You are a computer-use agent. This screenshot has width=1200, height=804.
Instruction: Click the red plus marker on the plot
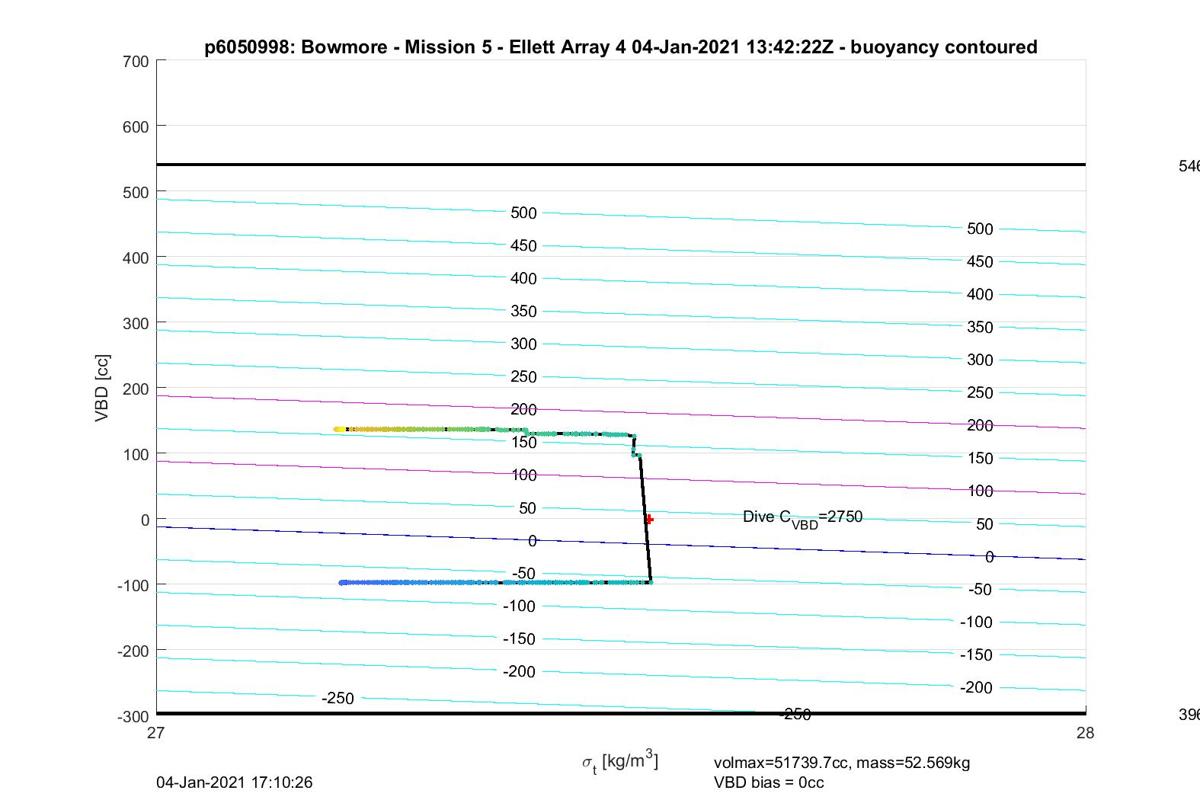[x=649, y=519]
